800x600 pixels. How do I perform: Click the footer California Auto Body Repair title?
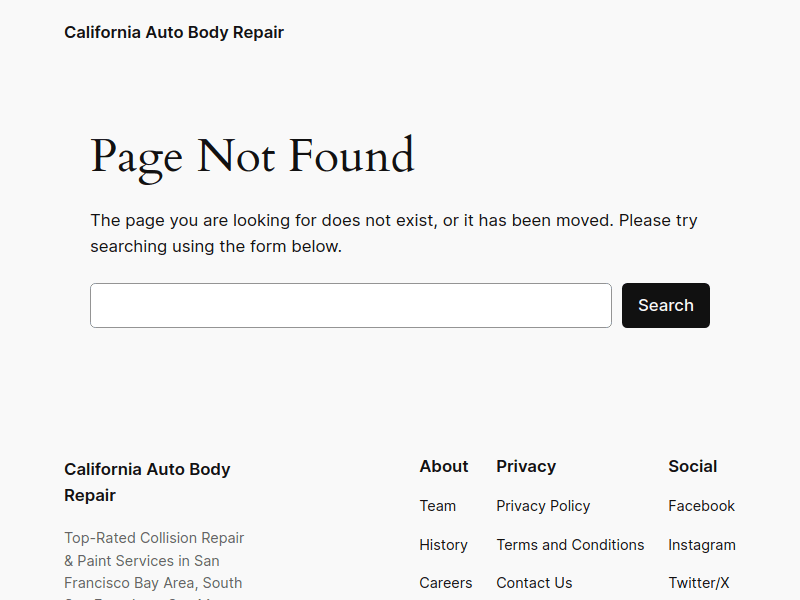pos(147,482)
